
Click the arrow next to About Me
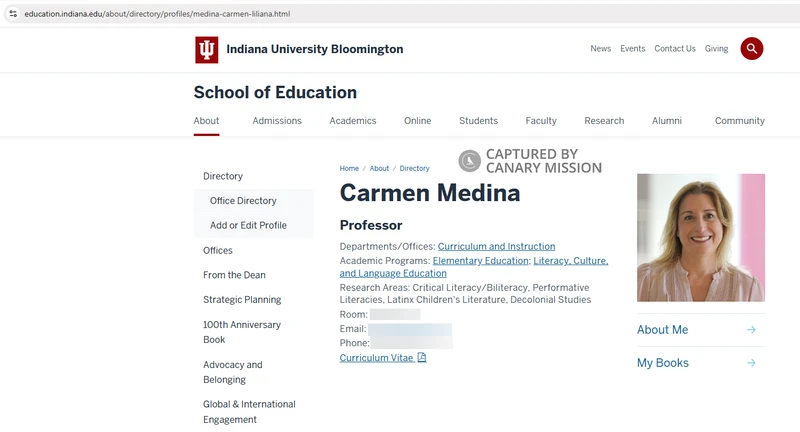[x=751, y=330]
